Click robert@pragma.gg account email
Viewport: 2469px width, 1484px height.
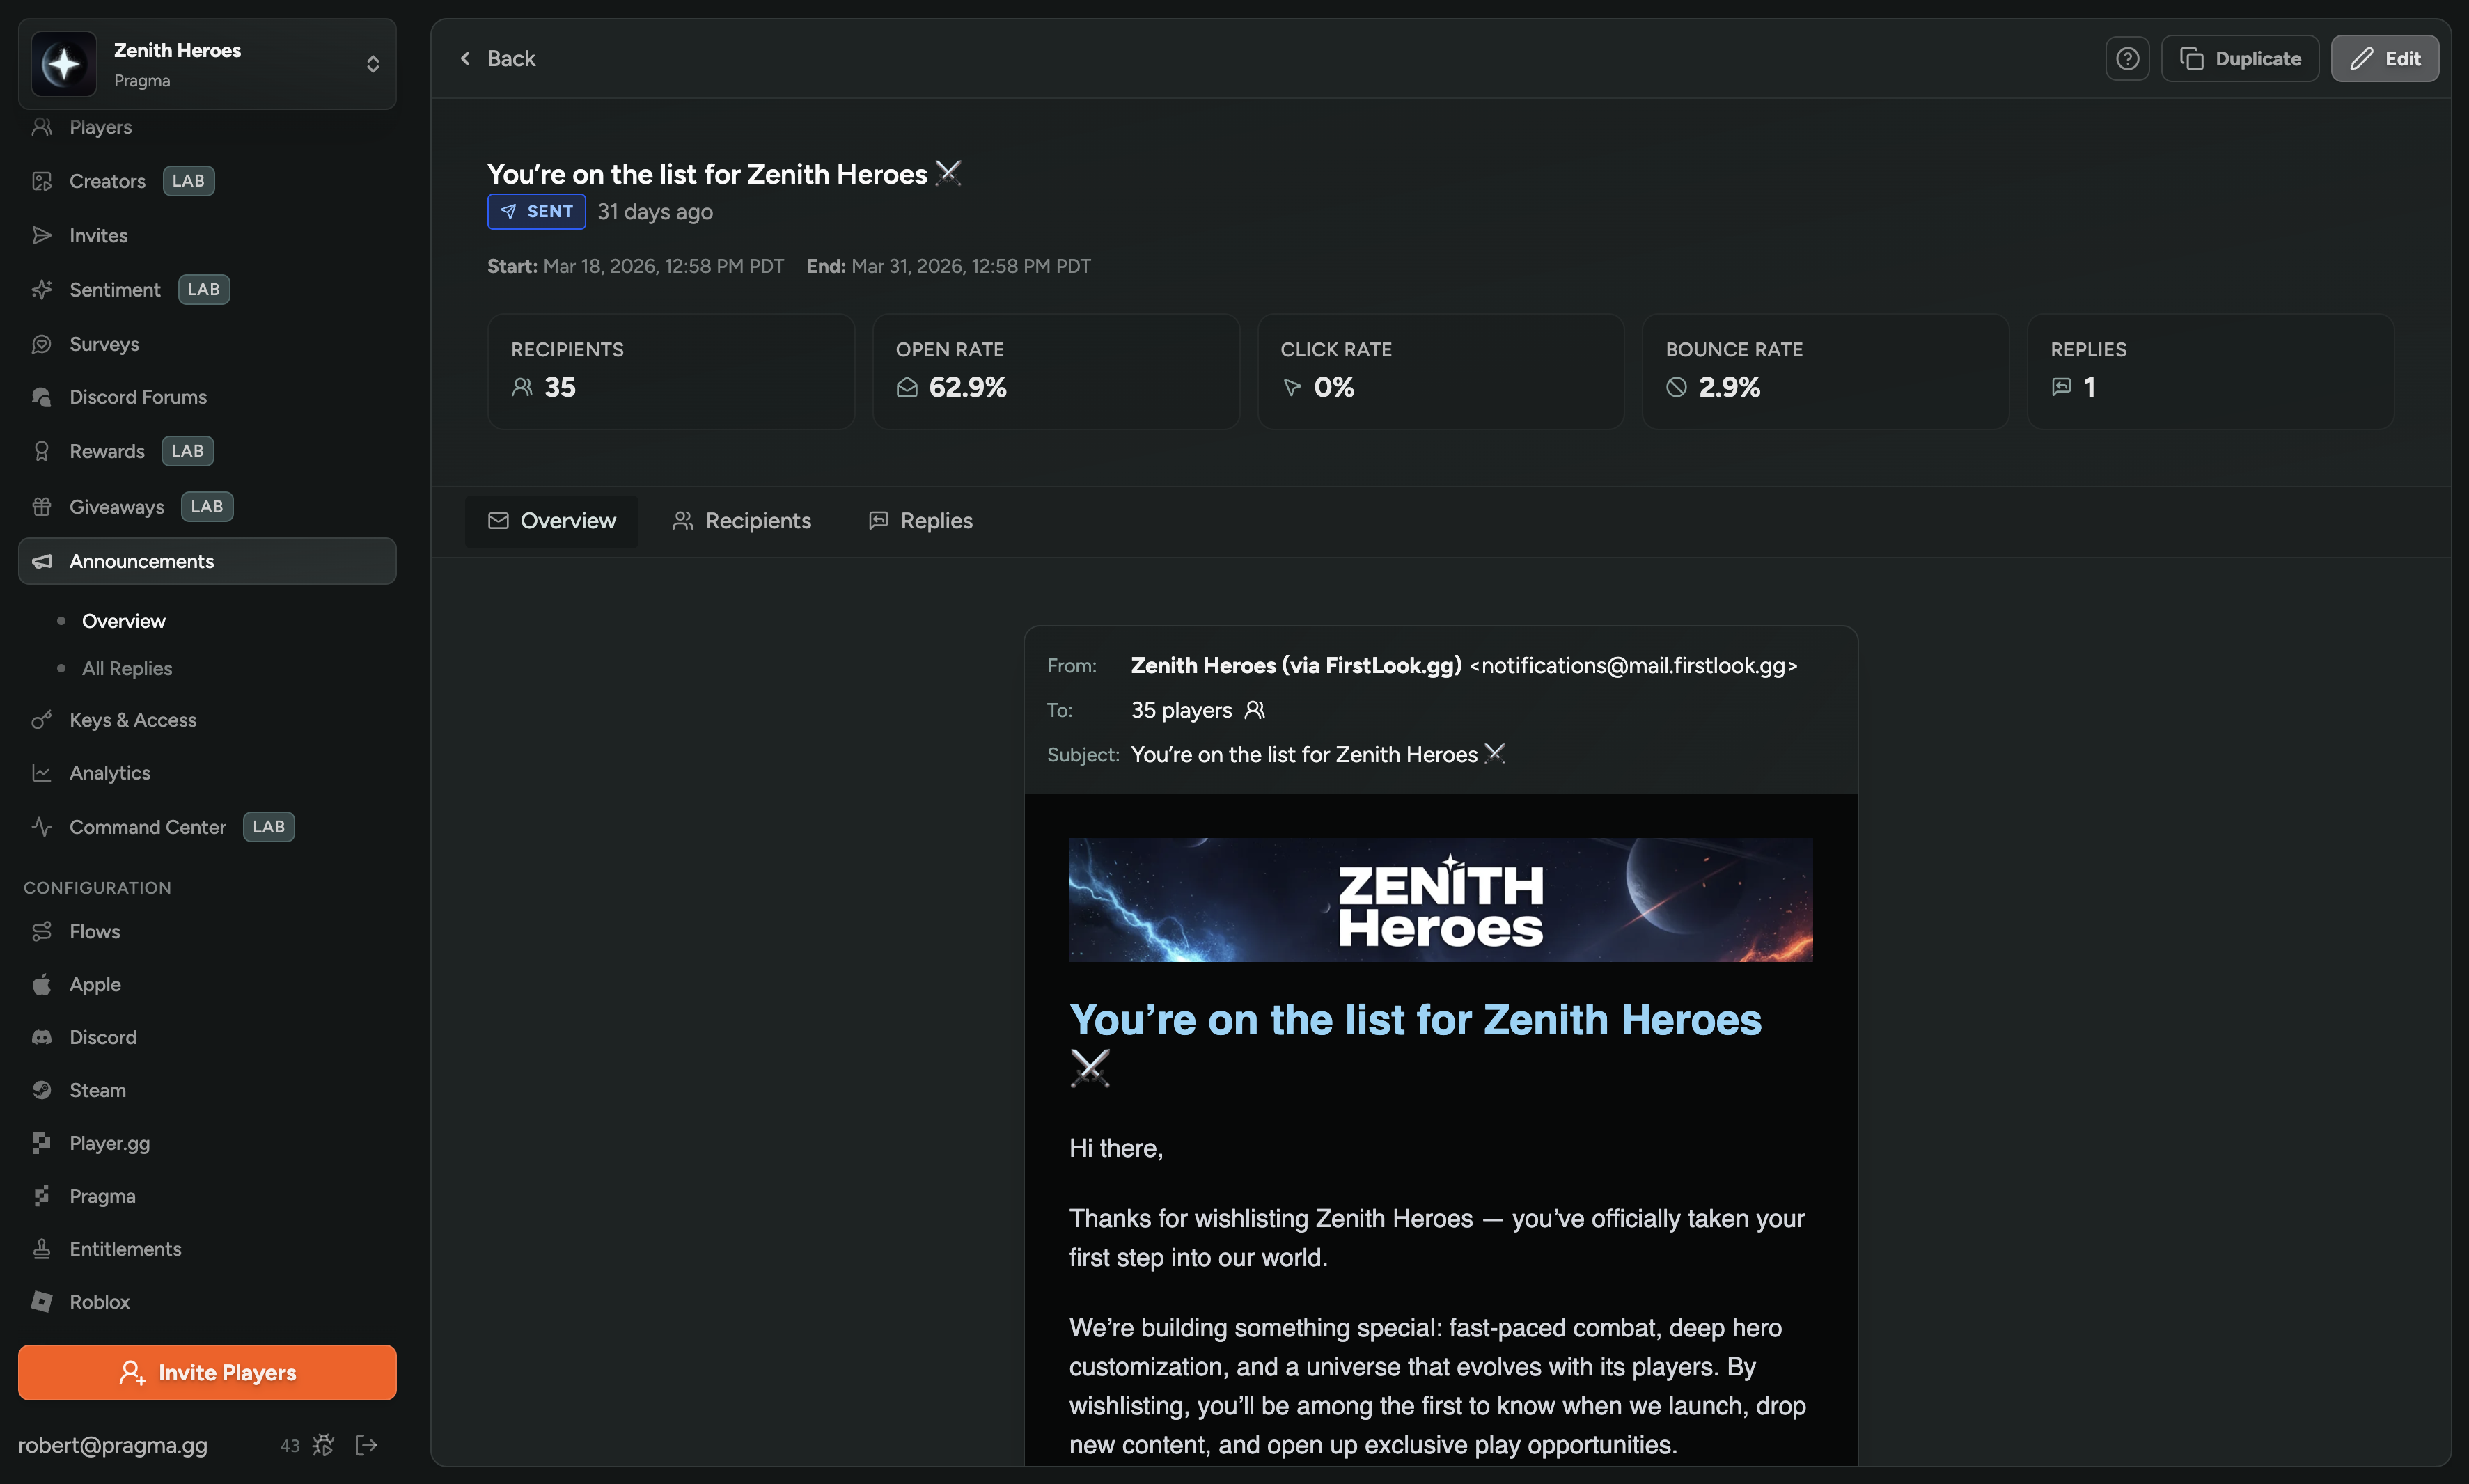coord(113,1445)
